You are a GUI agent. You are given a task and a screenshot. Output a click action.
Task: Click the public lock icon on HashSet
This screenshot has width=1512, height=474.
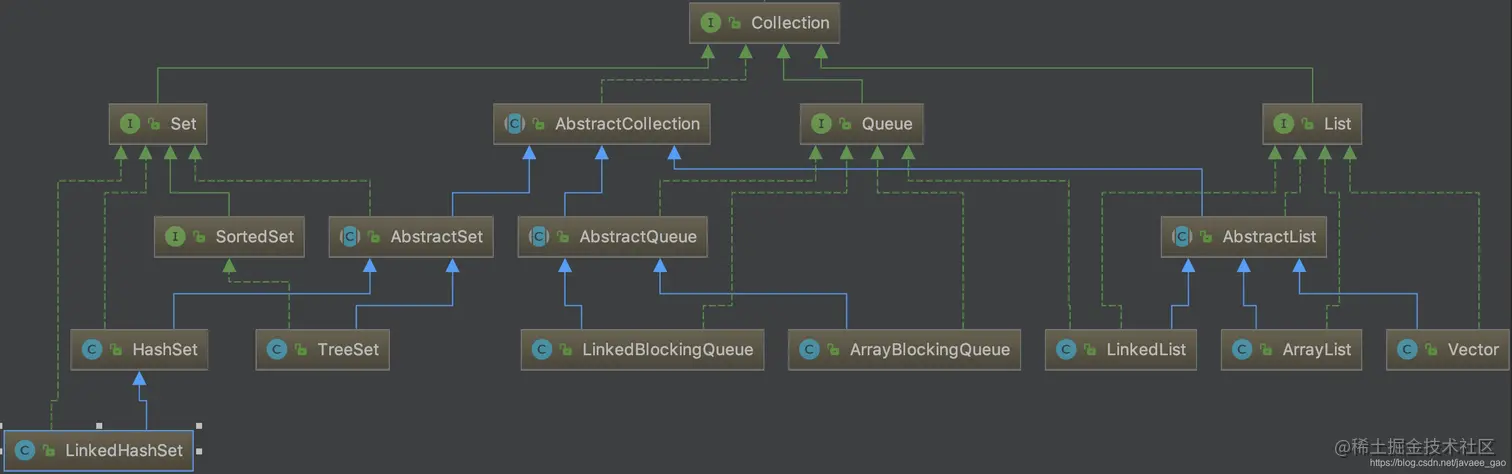click(x=117, y=350)
